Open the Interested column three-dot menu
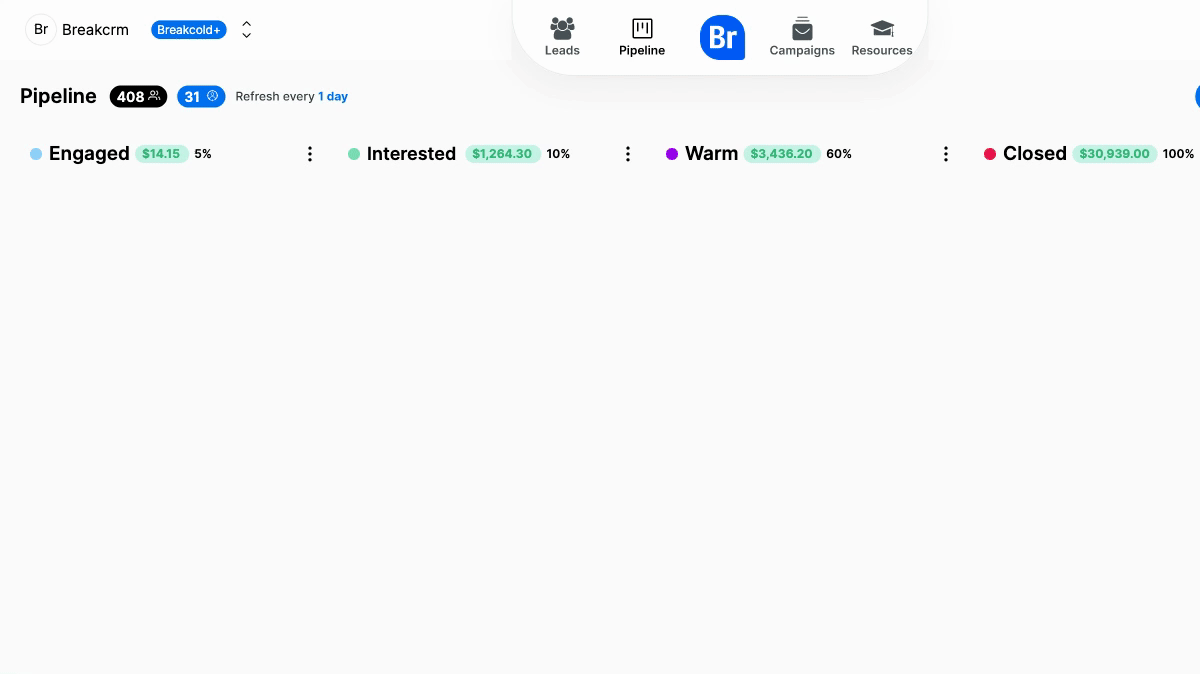 pyautogui.click(x=628, y=154)
